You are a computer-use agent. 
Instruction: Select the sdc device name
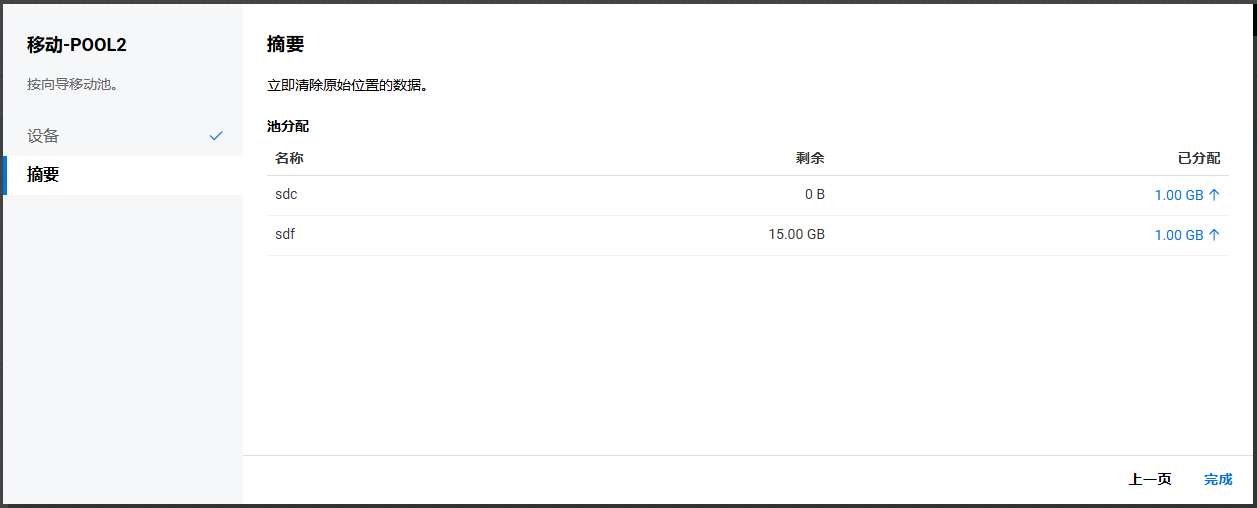tap(286, 194)
